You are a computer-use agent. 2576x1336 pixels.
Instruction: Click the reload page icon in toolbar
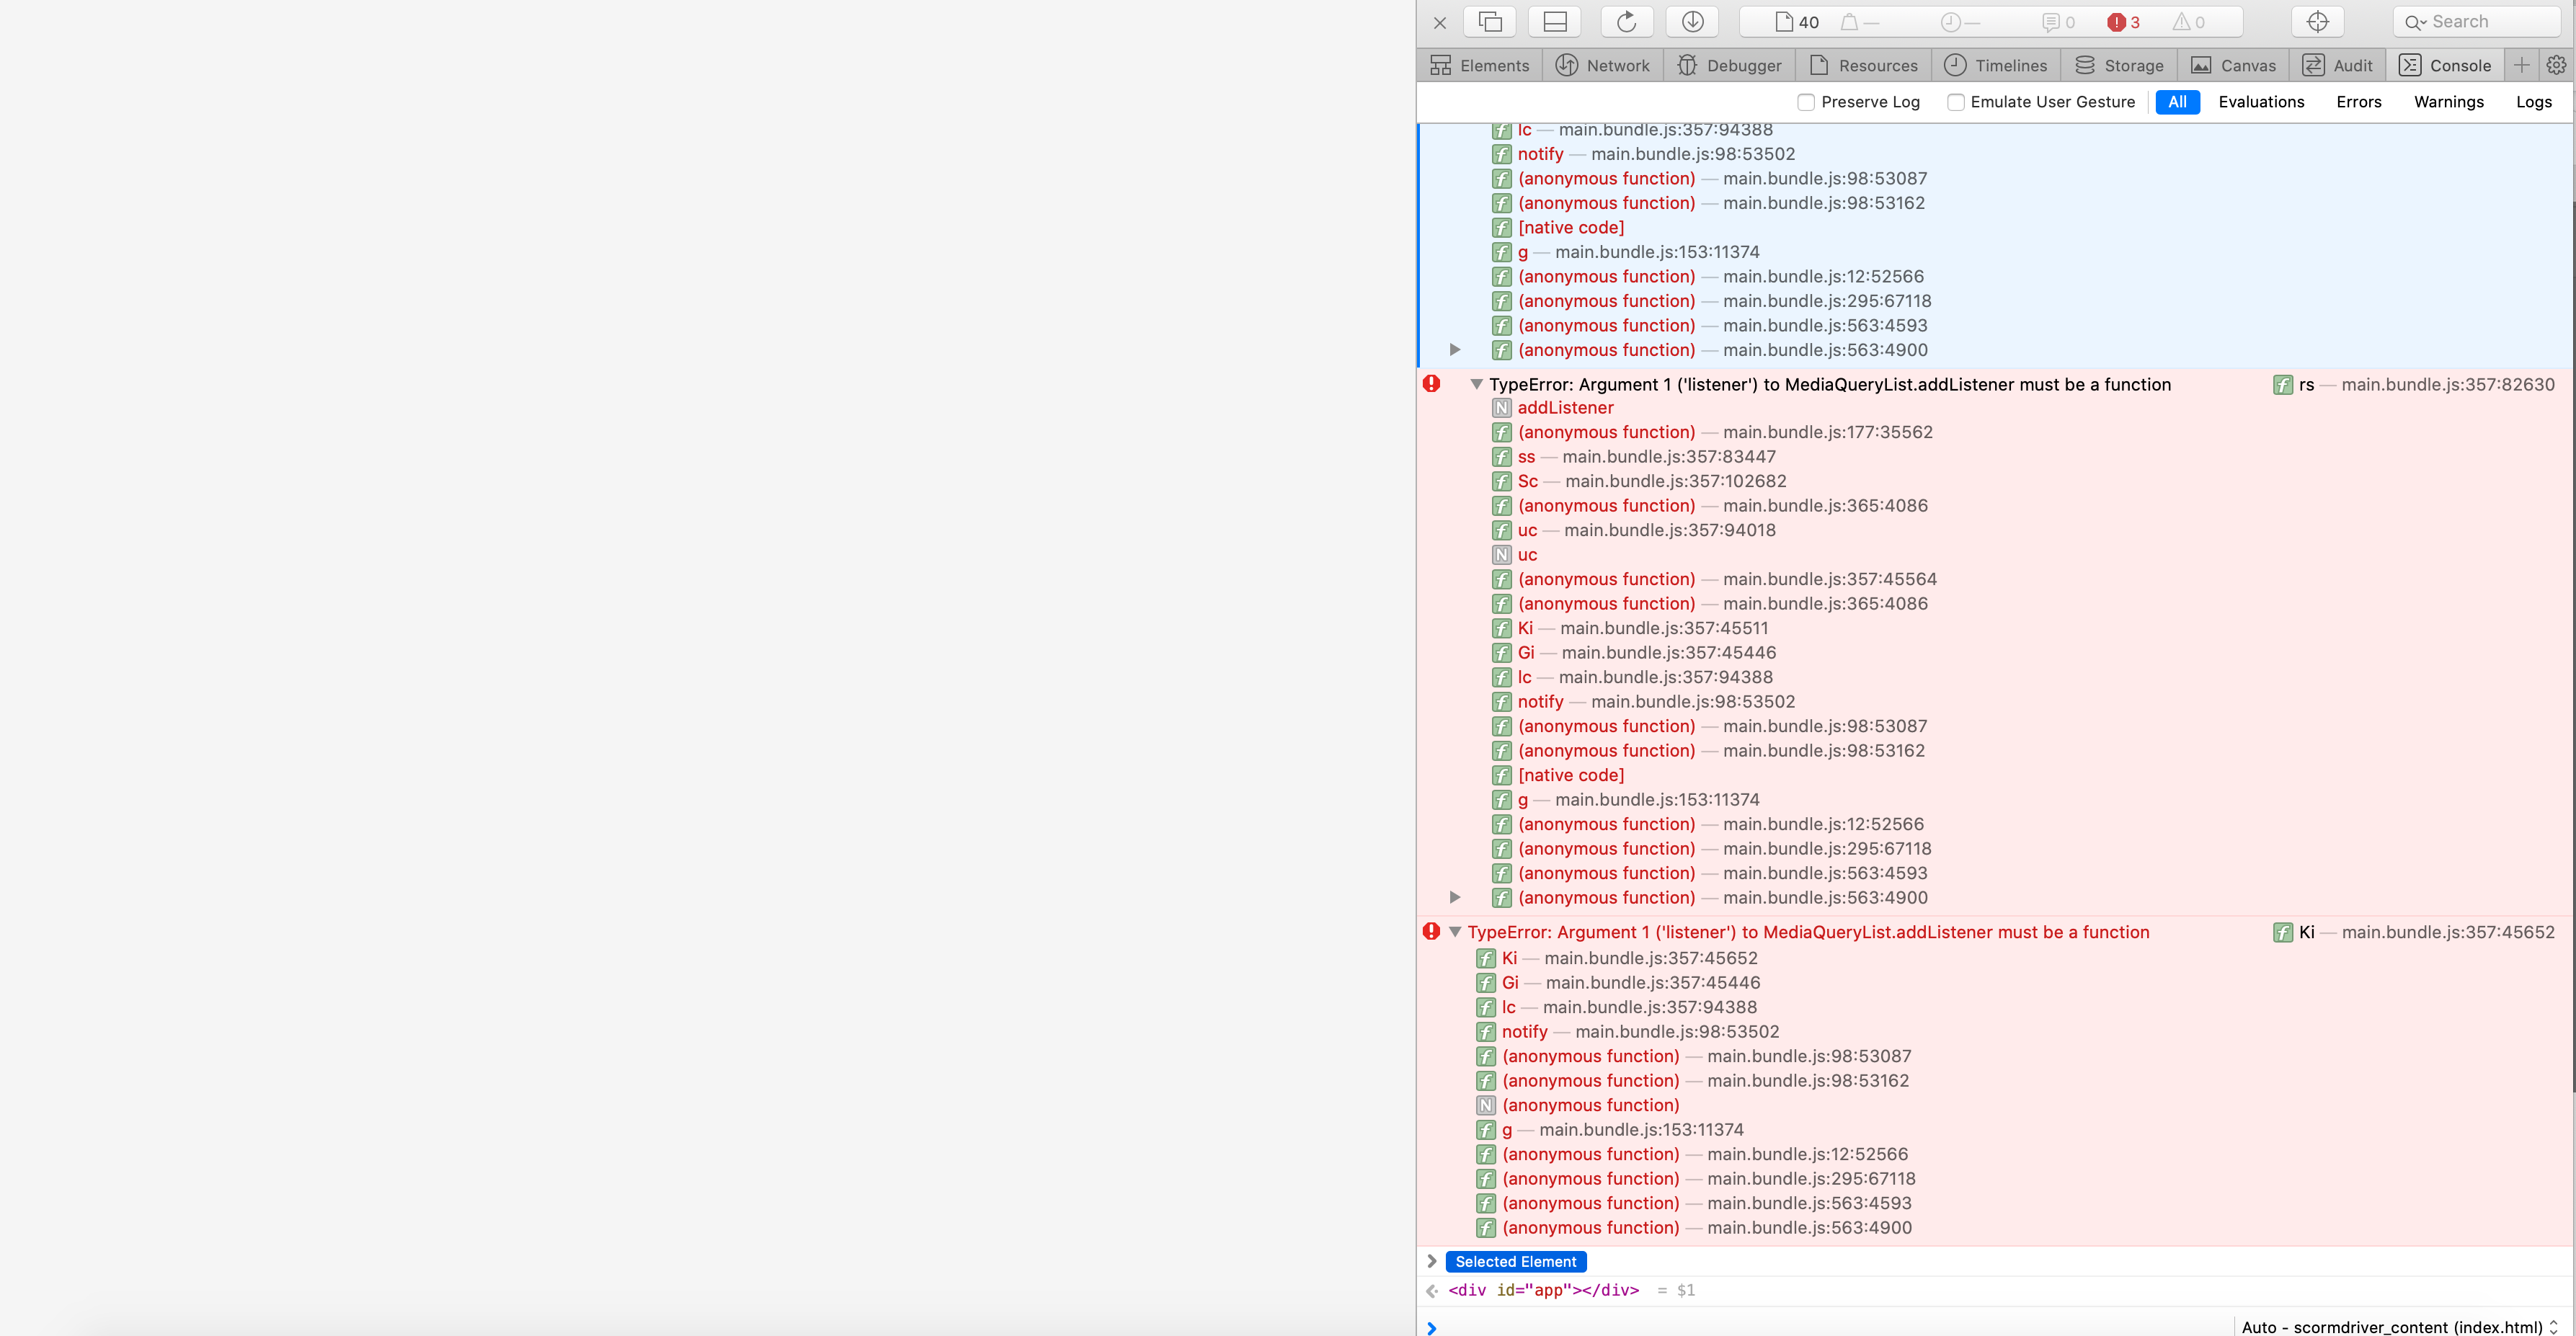[x=1626, y=22]
